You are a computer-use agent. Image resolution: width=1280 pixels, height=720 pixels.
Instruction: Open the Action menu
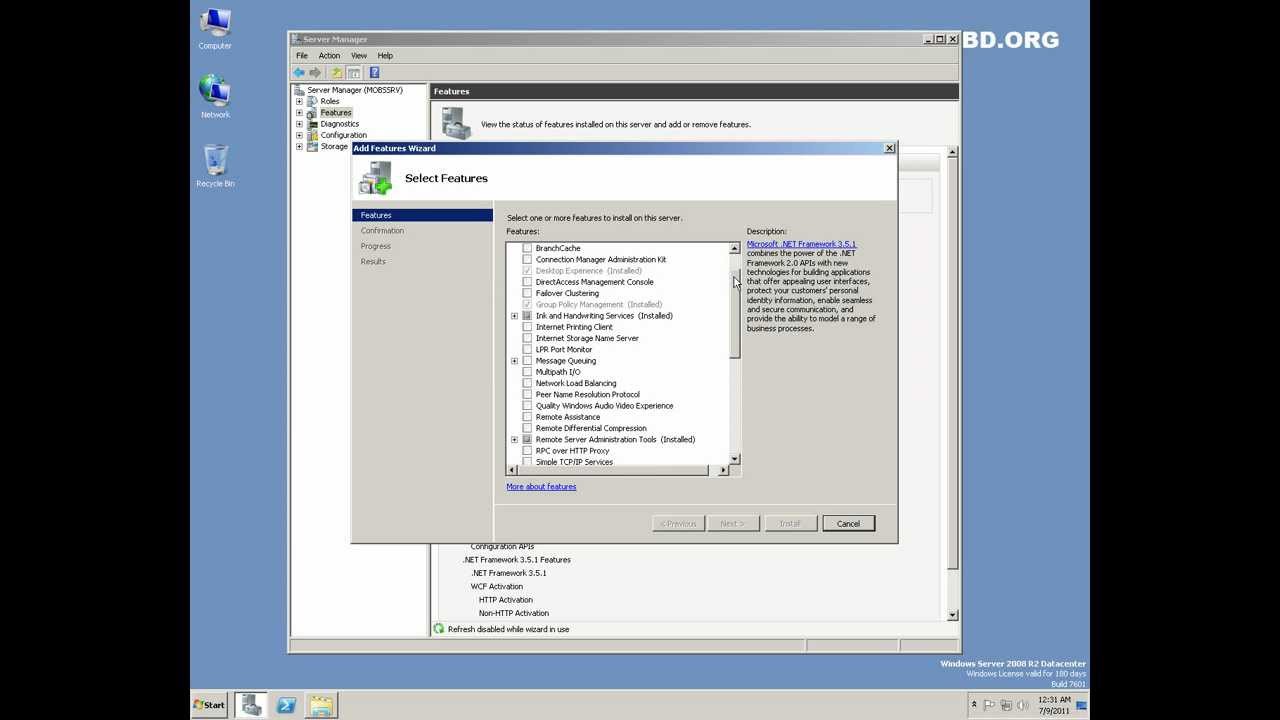[x=329, y=56]
